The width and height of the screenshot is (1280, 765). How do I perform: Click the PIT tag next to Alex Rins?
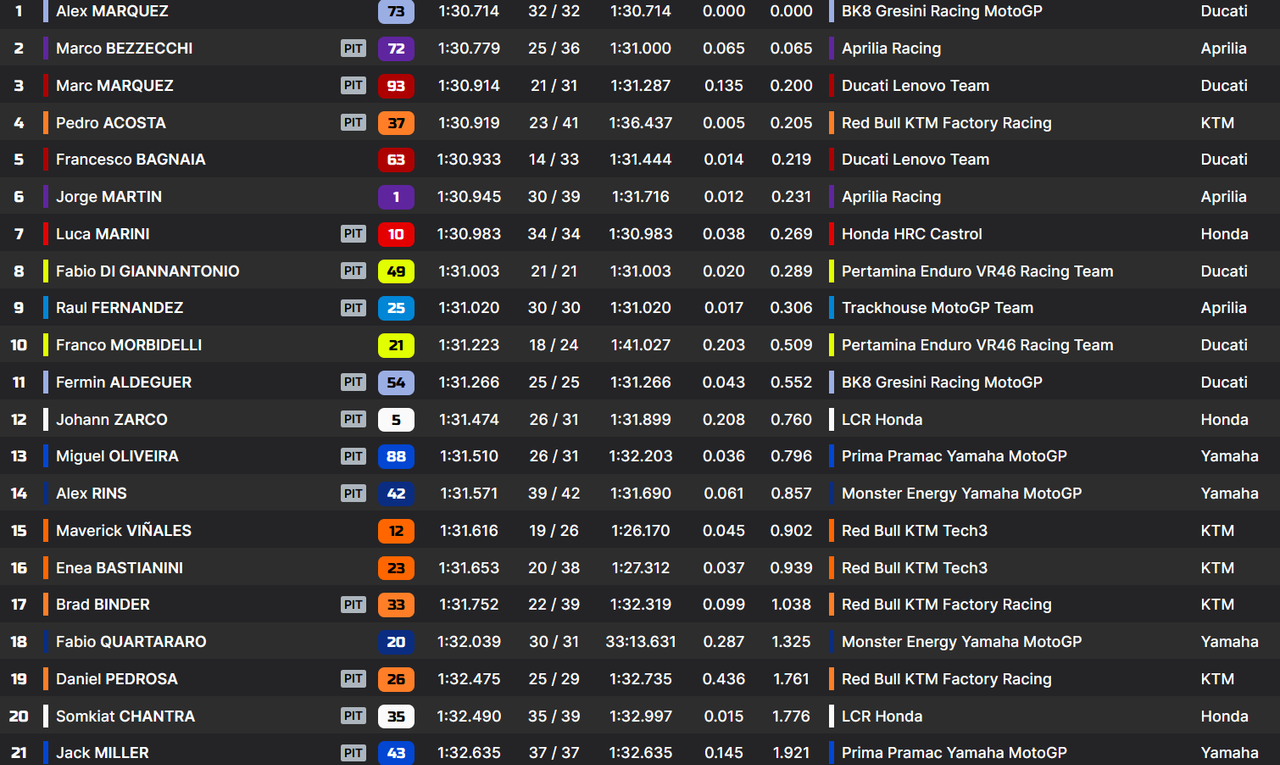(353, 493)
